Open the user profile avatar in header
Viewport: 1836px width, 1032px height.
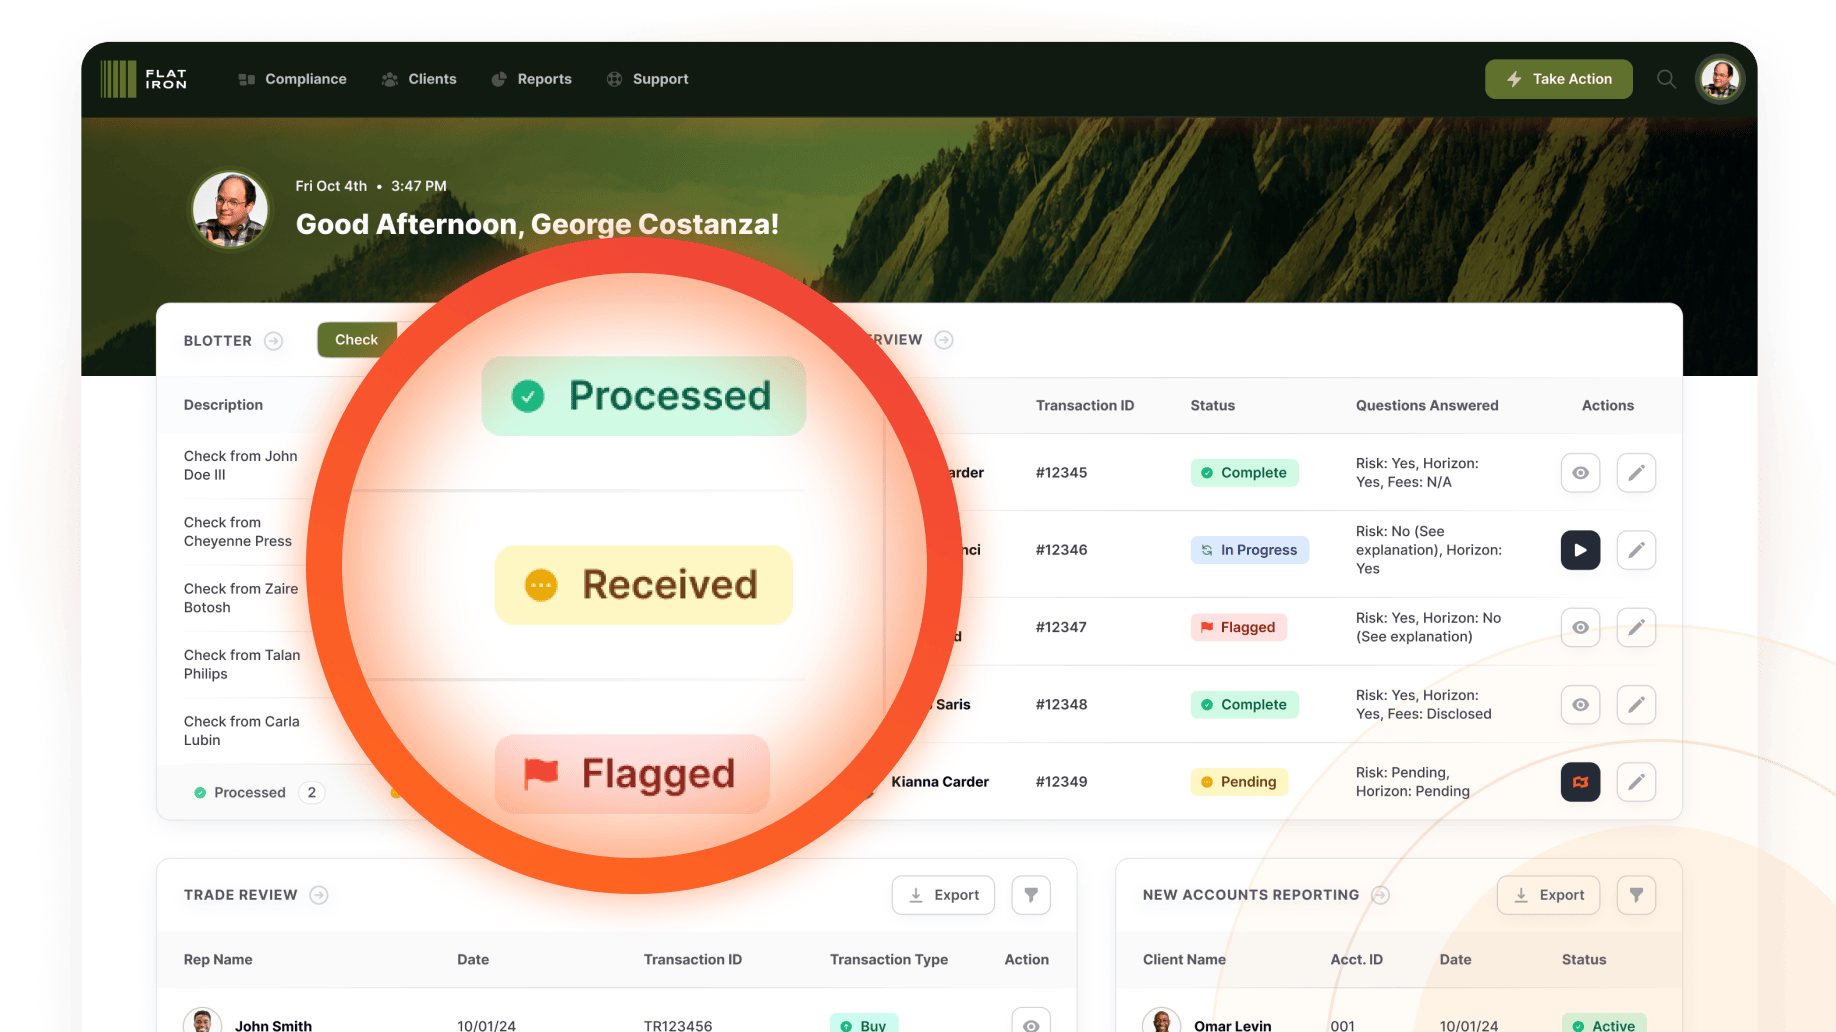1720,79
